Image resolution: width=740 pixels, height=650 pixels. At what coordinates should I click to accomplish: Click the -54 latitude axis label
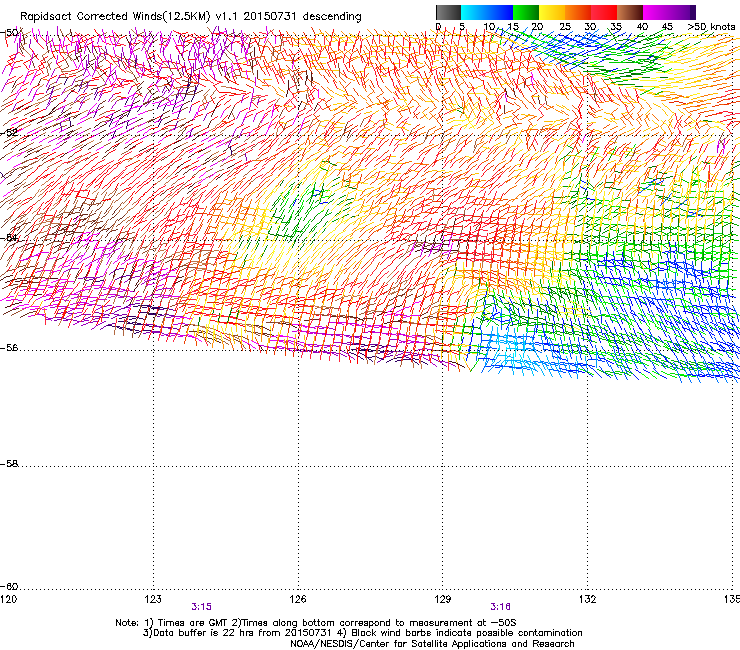[9, 237]
